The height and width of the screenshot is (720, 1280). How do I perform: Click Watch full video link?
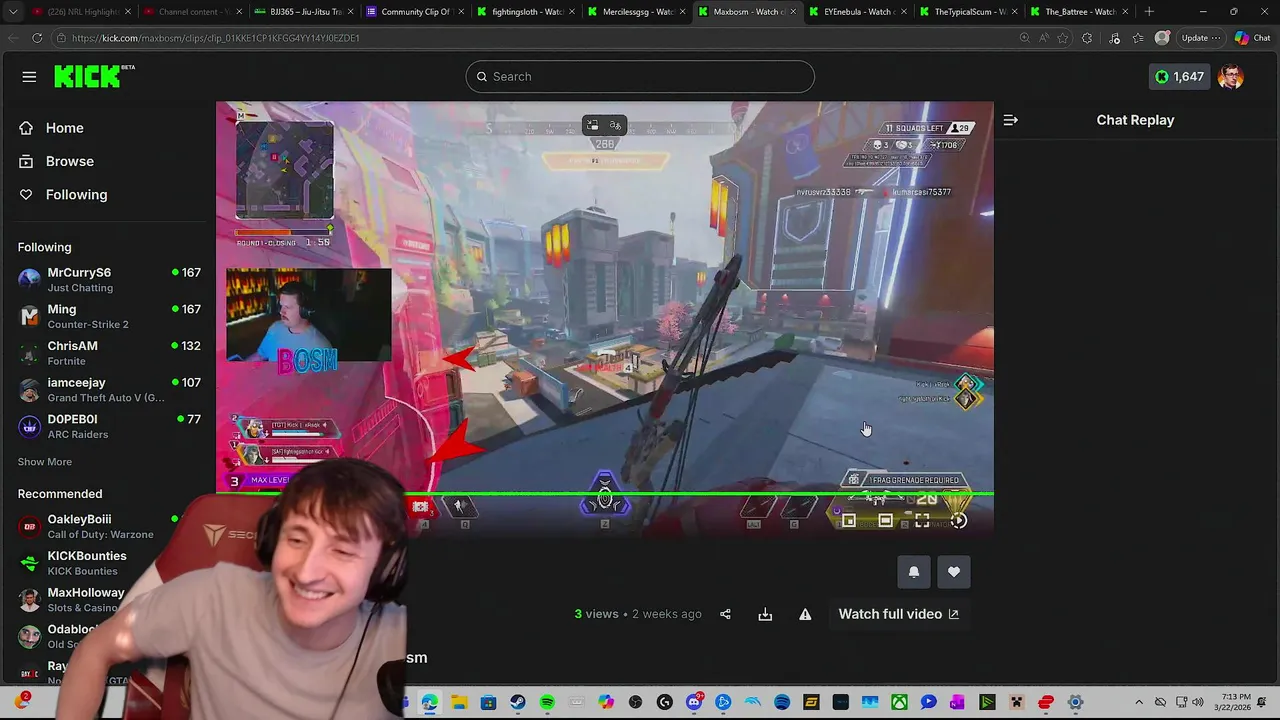pos(898,614)
